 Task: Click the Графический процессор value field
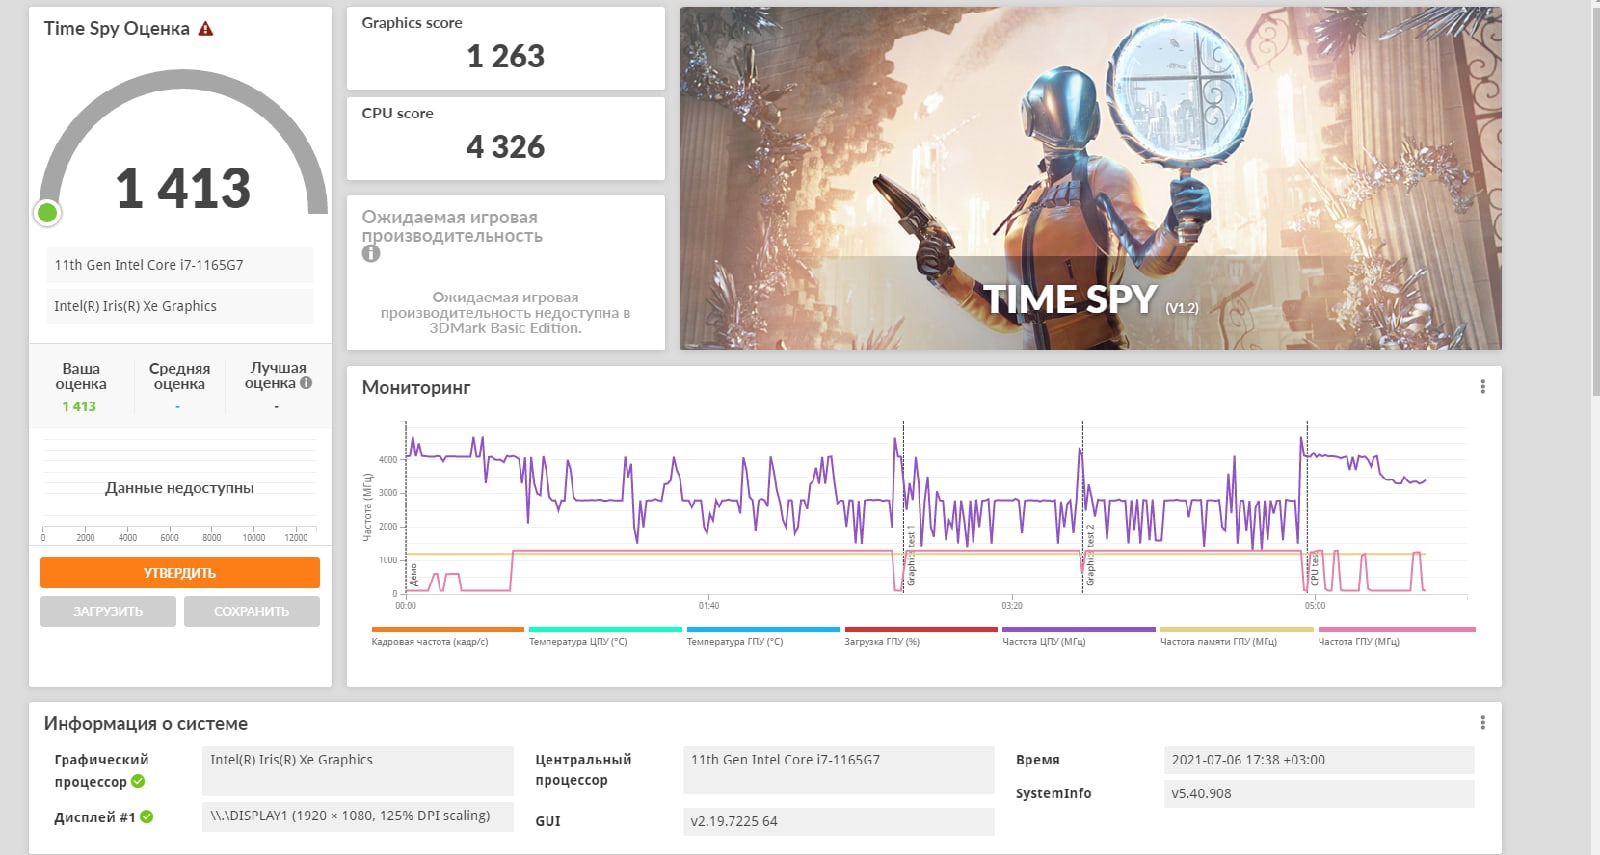358,770
